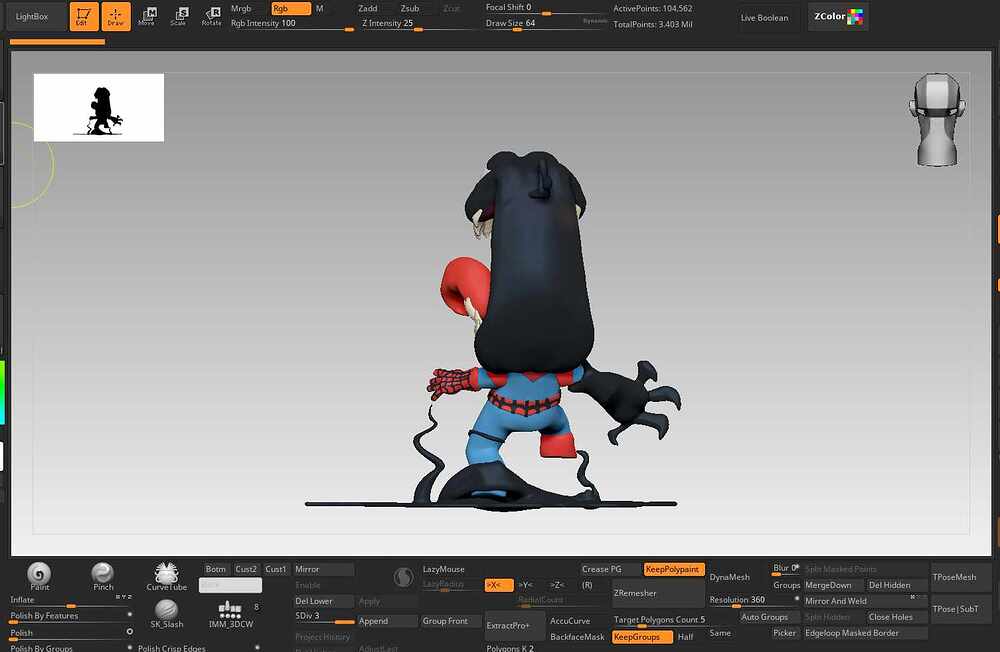Image resolution: width=1000 pixels, height=652 pixels.
Task: Click the DynaMesh Resolution slider
Action: 754,601
